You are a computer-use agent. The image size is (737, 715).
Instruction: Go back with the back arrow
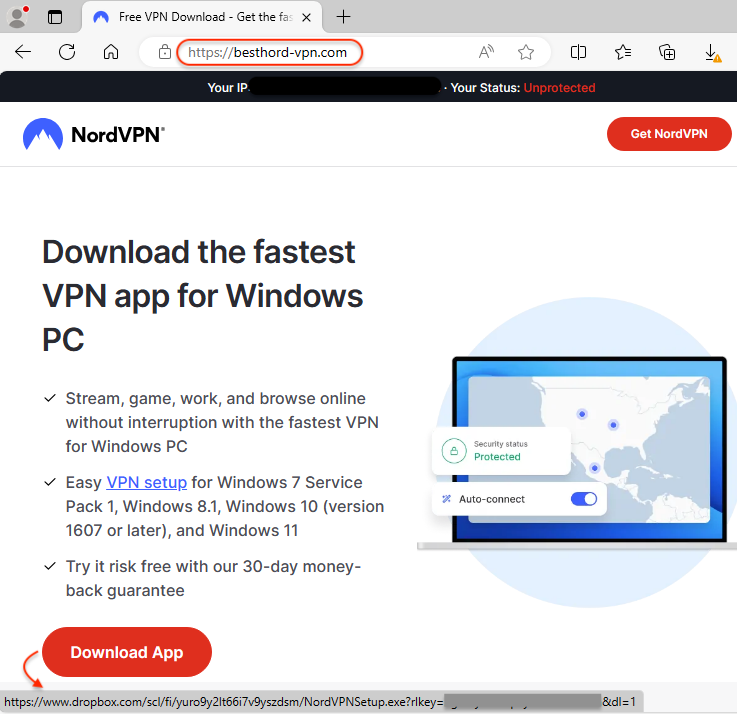(x=23, y=52)
